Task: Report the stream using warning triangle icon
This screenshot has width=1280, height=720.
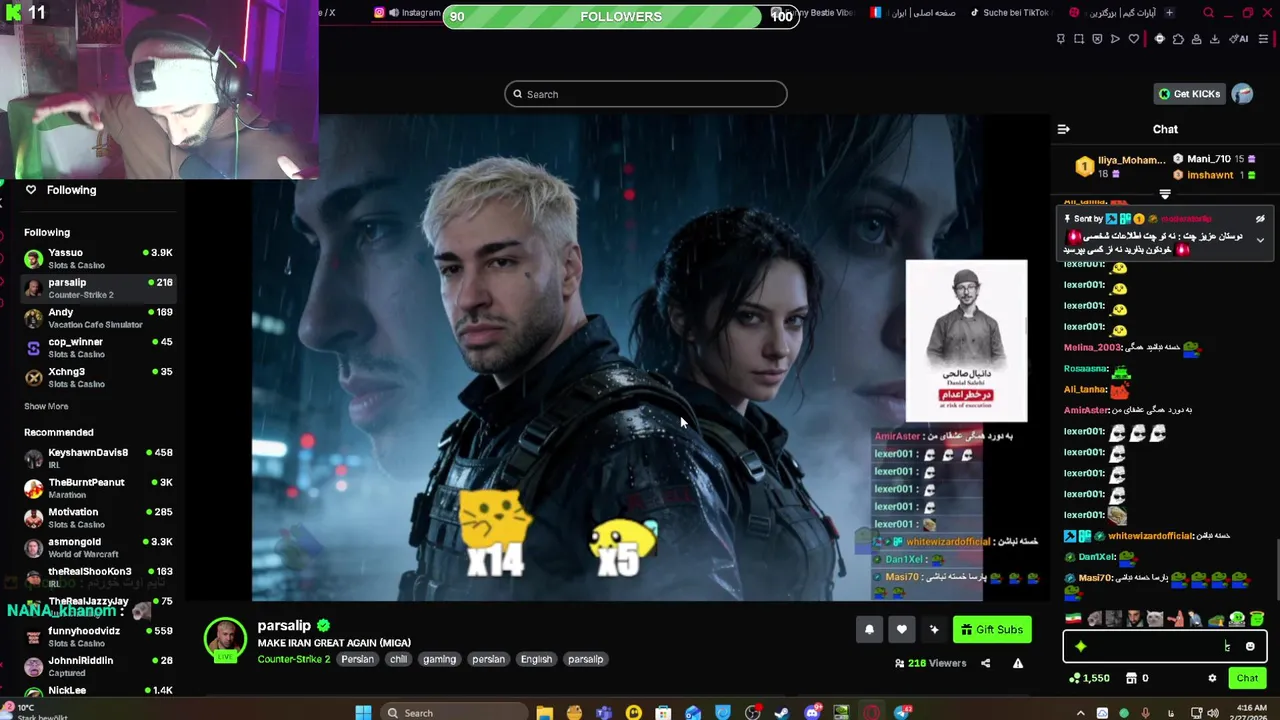Action: tap(1018, 663)
